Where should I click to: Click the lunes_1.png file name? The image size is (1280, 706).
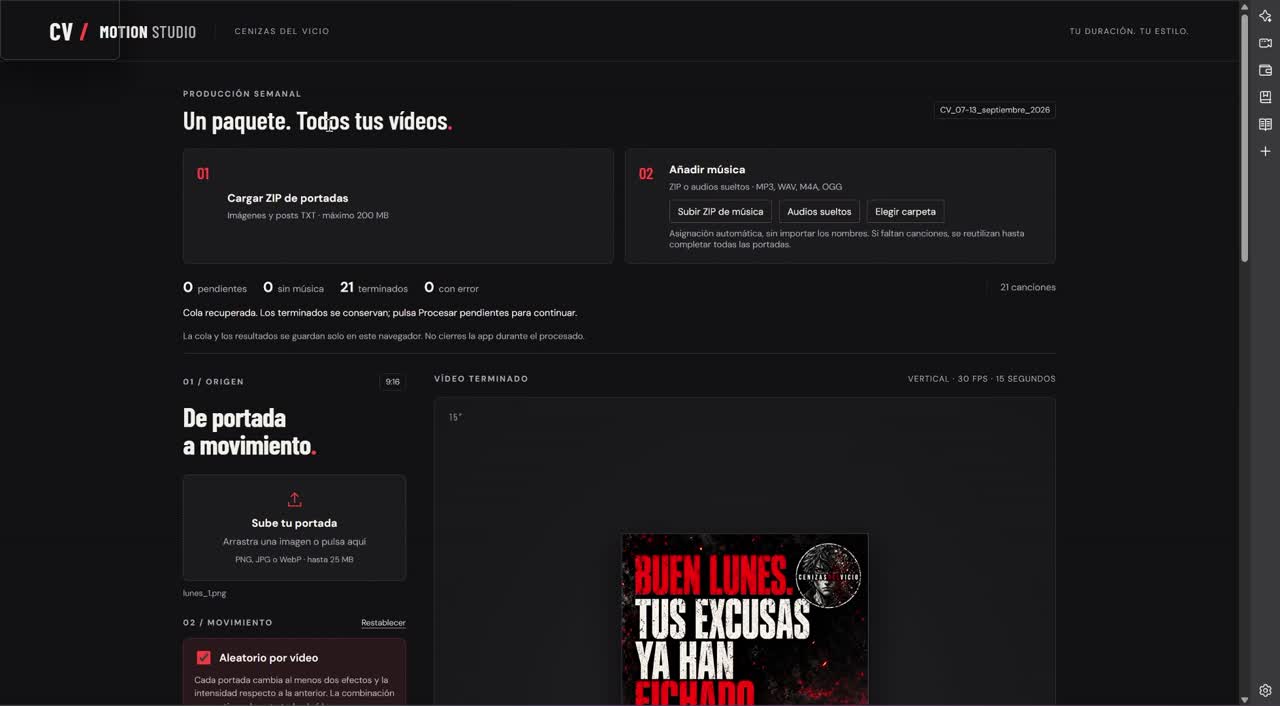204,593
